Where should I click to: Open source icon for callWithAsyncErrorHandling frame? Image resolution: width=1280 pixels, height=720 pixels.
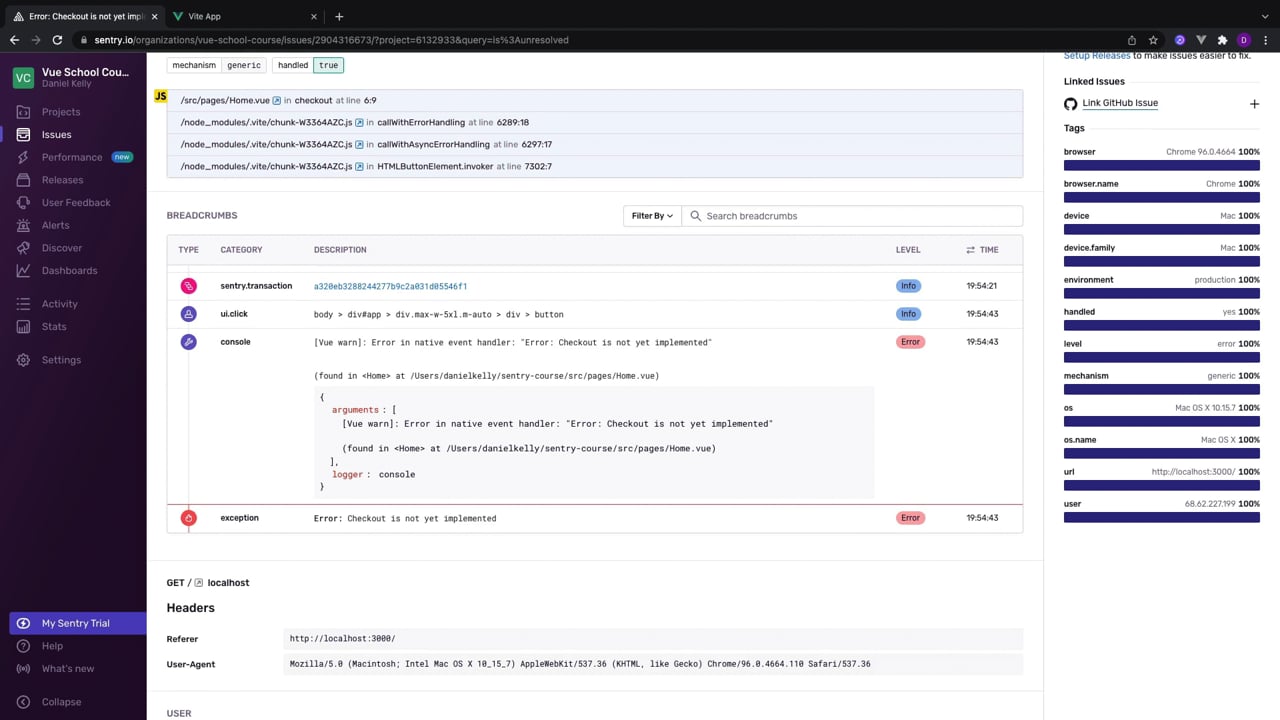coord(359,145)
